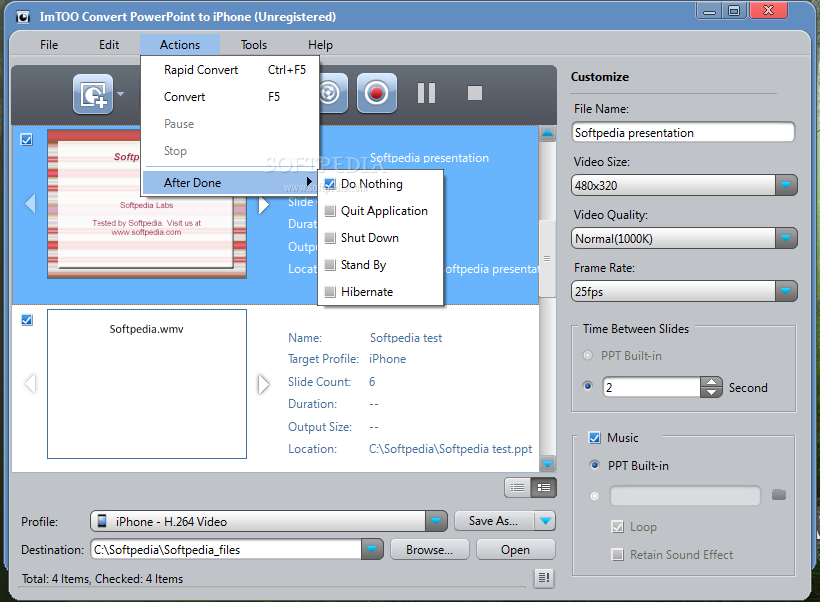This screenshot has width=820, height=602.
Task: Check Do Nothing in After Done submenu
Action: coord(330,184)
